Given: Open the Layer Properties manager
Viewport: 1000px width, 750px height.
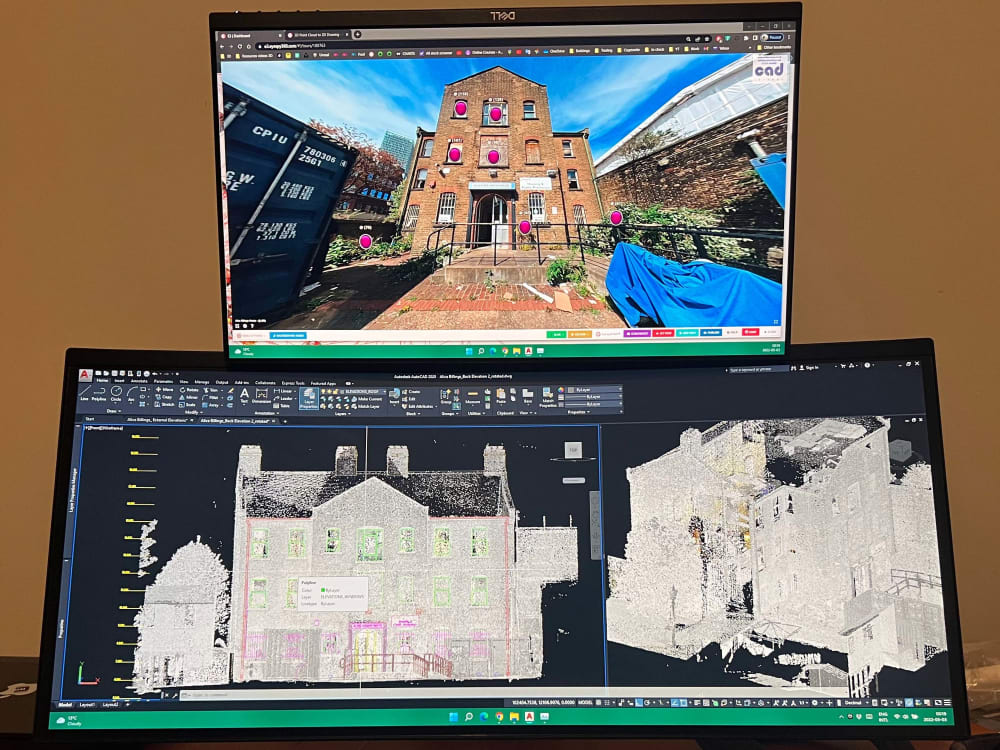Looking at the screenshot, I should click(309, 399).
